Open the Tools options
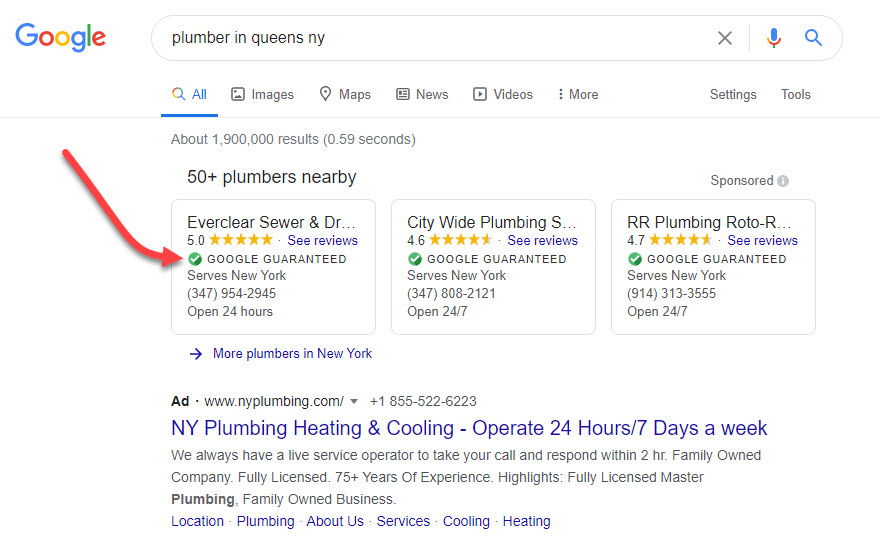 pos(796,94)
